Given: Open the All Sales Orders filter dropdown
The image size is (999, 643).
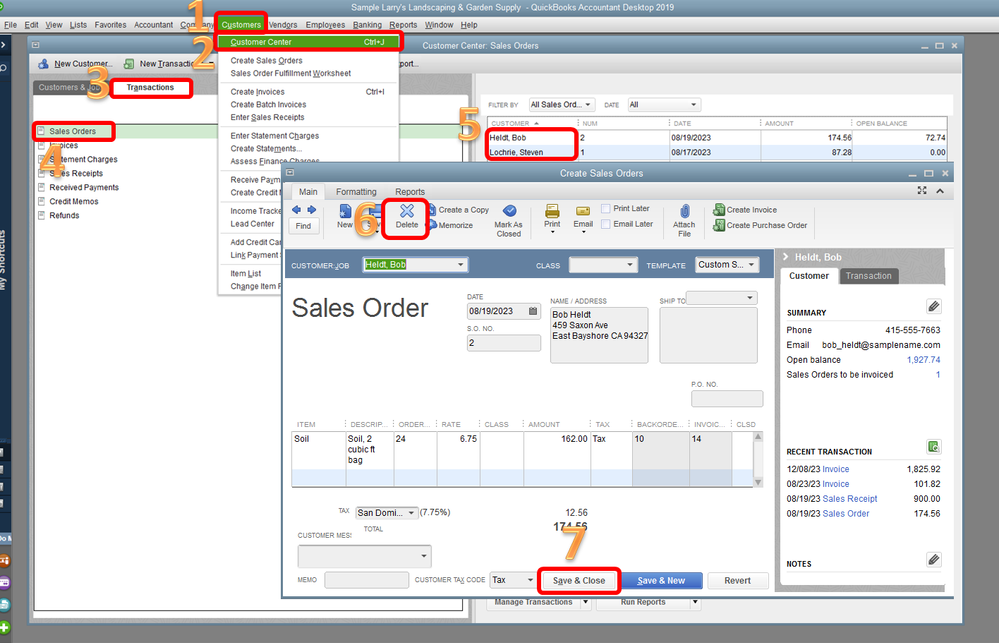Looking at the screenshot, I should pyautogui.click(x=588, y=105).
